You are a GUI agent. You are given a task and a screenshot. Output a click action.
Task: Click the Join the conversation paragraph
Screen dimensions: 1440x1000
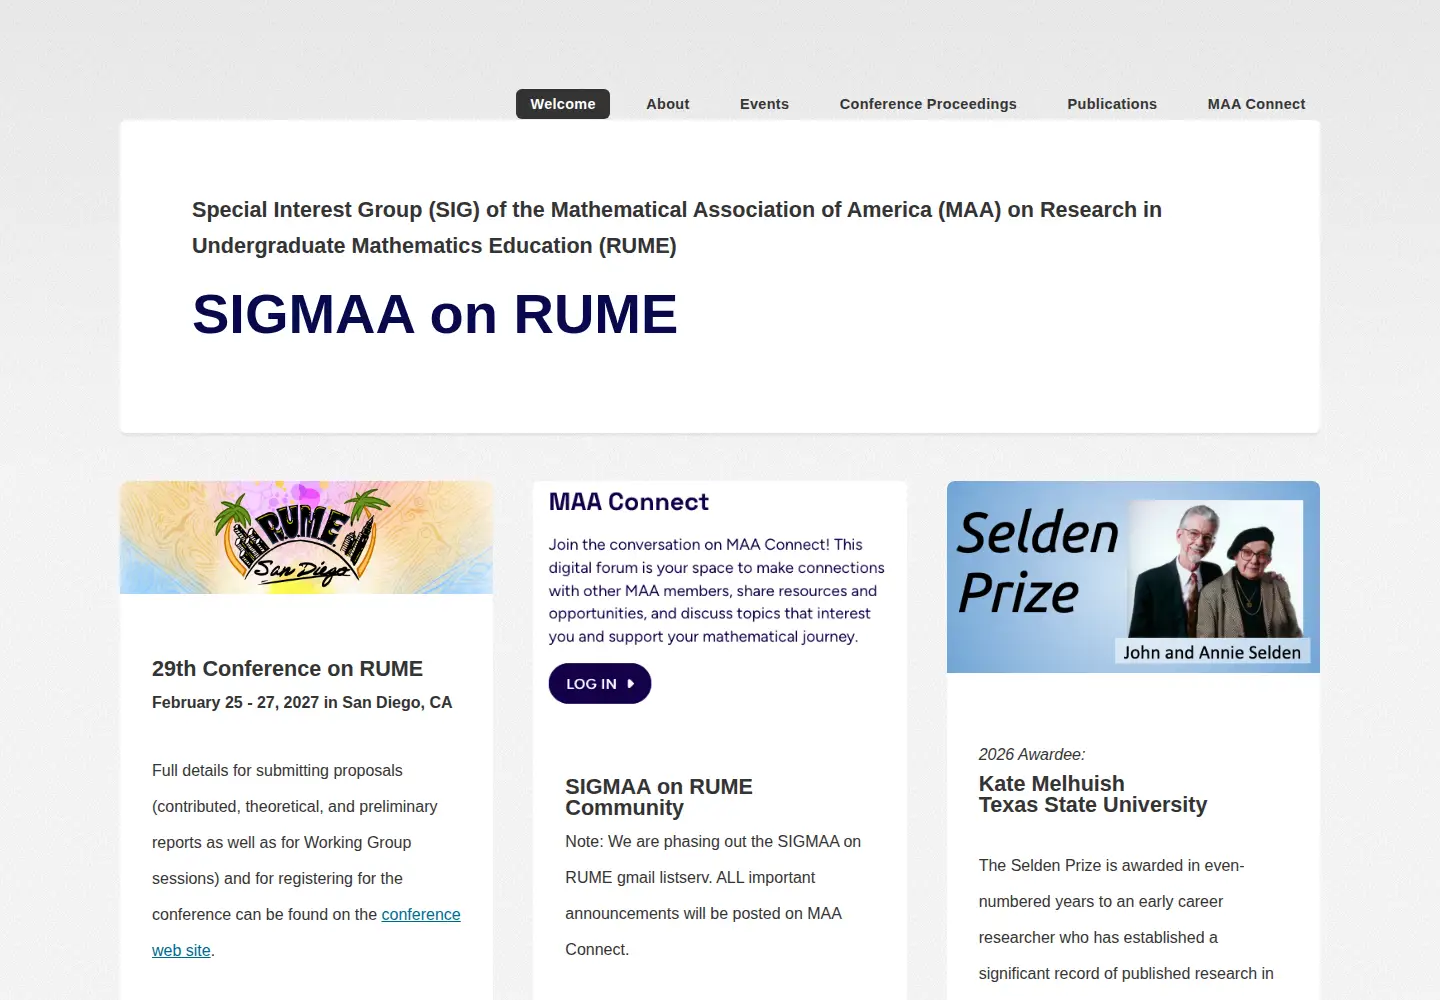click(717, 591)
